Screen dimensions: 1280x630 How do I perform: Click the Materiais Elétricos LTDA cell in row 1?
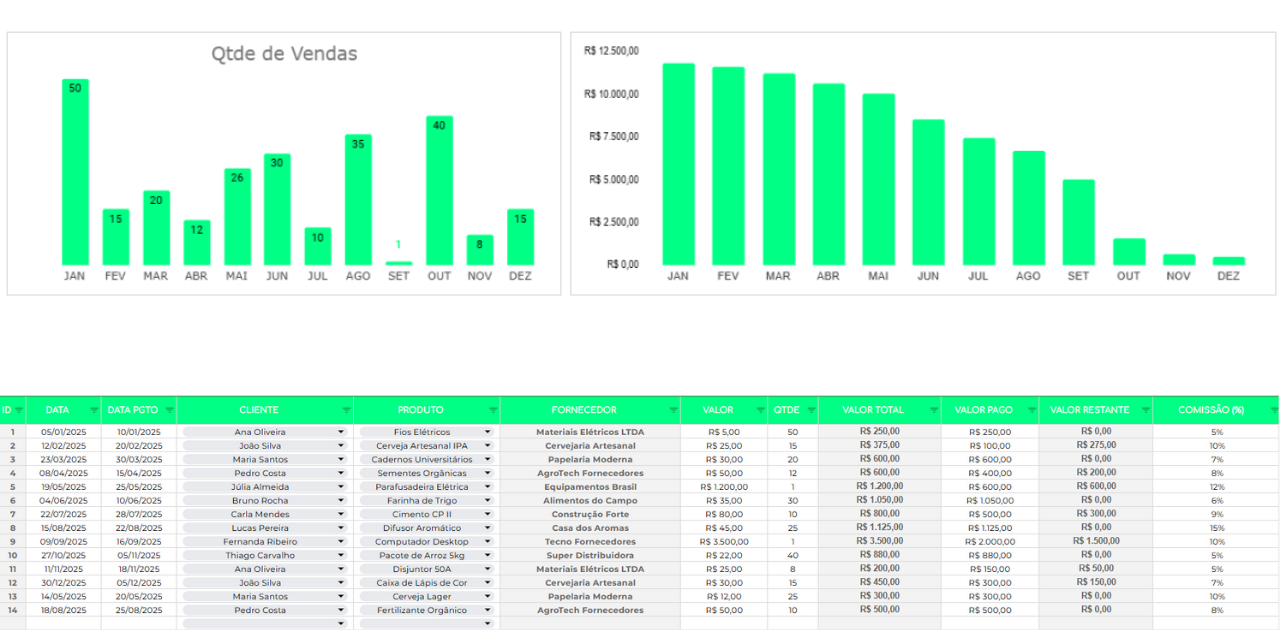pyautogui.click(x=590, y=432)
